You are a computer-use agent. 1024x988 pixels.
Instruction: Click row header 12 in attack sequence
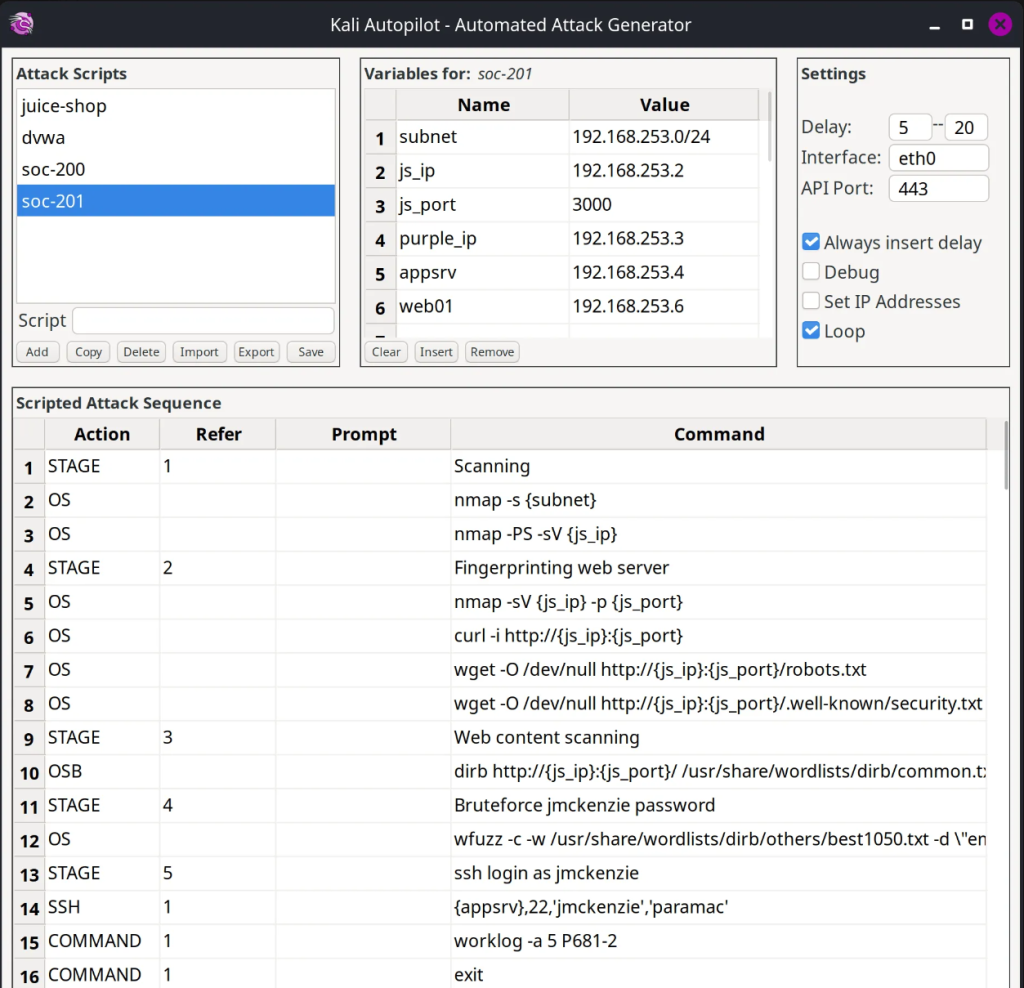pos(29,840)
